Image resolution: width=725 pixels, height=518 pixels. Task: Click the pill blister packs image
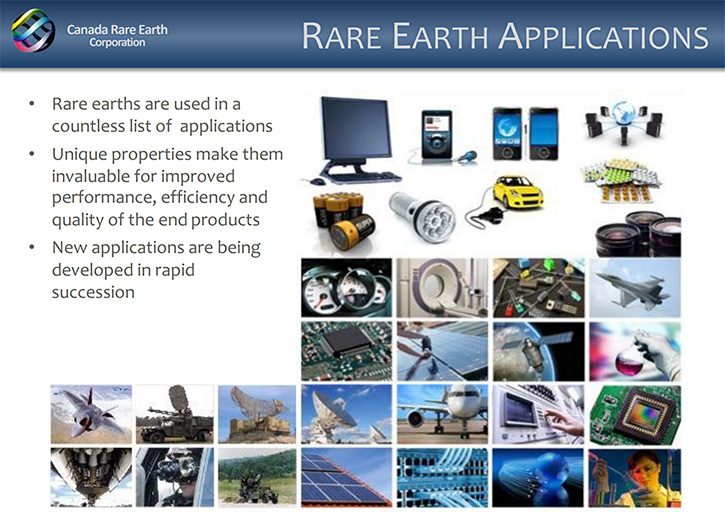tap(622, 180)
